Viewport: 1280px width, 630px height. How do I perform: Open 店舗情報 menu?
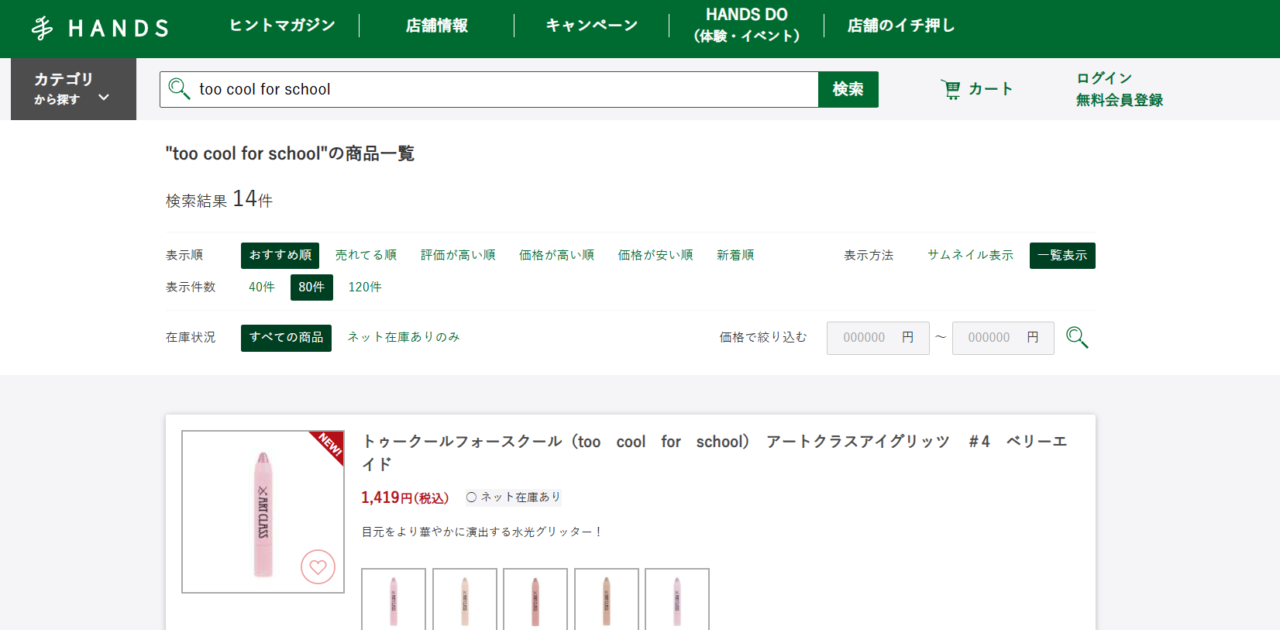[437, 26]
